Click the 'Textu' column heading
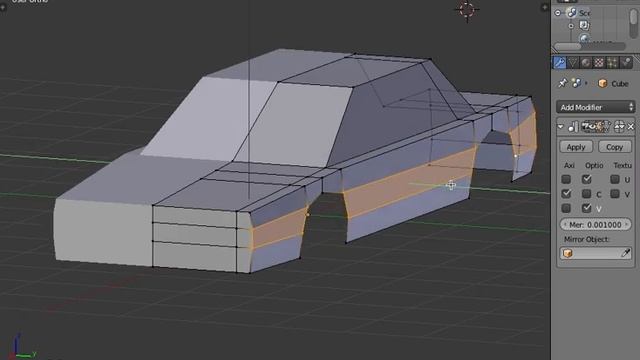 point(622,165)
